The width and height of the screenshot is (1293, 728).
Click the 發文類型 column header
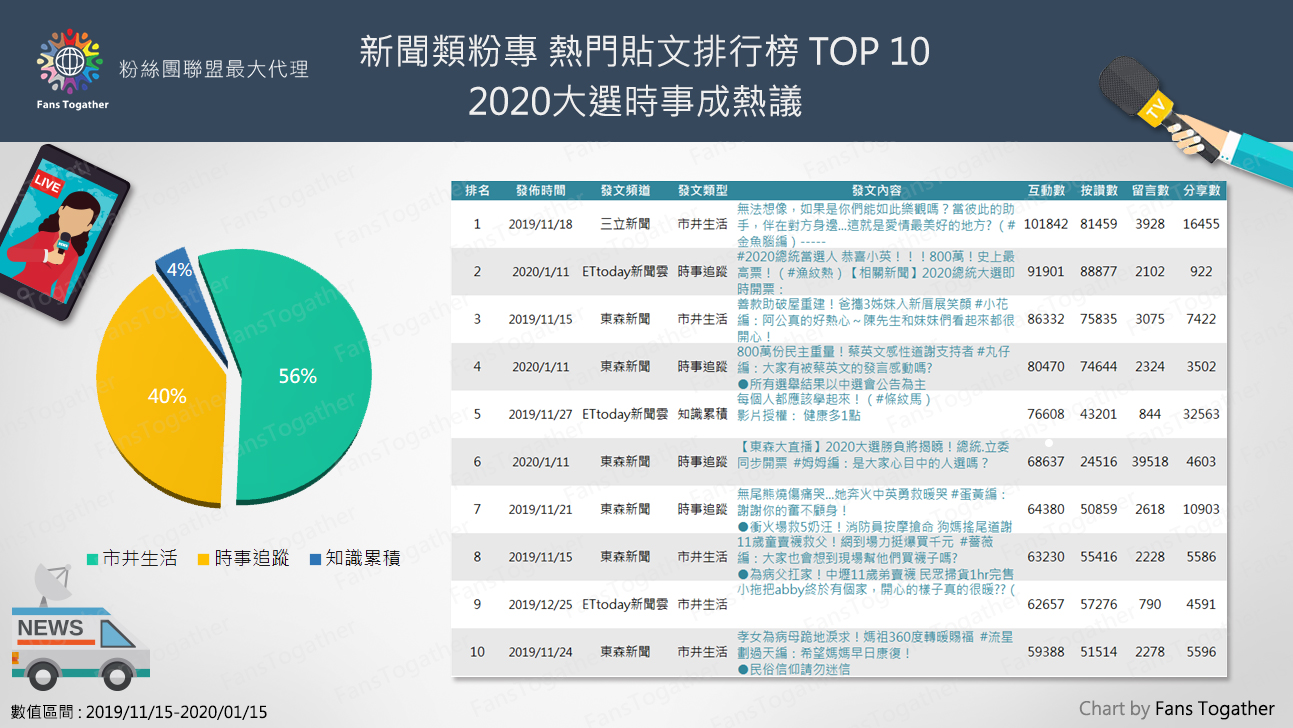(702, 190)
